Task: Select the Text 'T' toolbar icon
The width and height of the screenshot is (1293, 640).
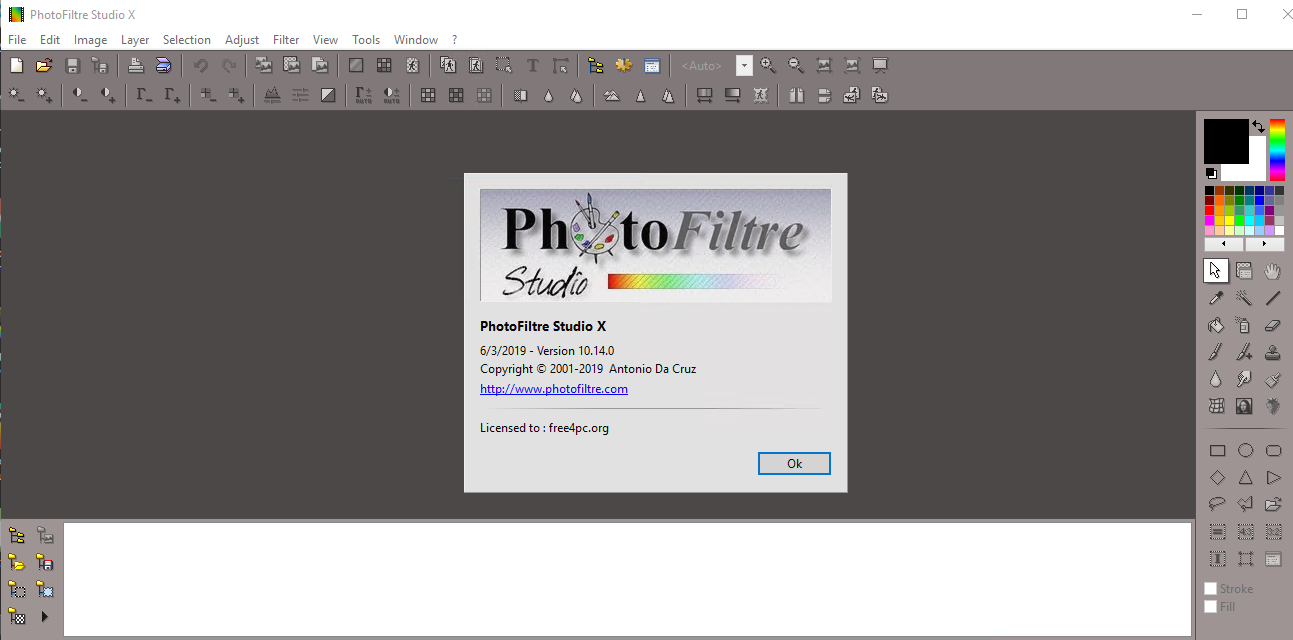Action: click(532, 65)
